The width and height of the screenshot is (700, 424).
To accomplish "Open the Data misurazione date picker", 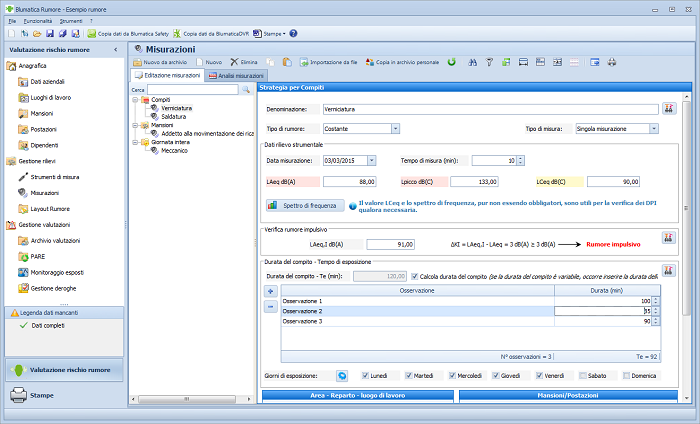I will tap(371, 160).
